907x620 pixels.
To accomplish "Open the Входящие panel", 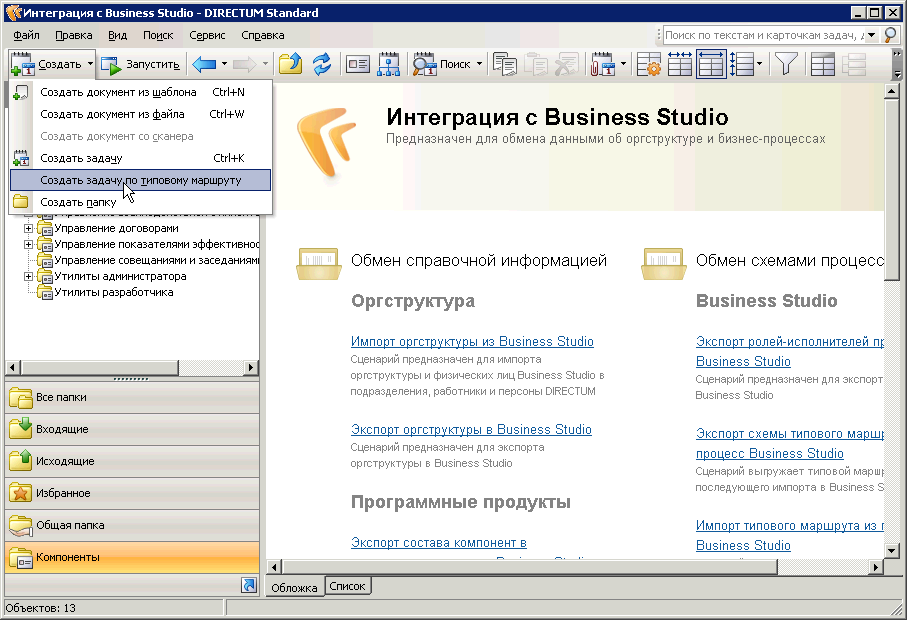I will 132,429.
